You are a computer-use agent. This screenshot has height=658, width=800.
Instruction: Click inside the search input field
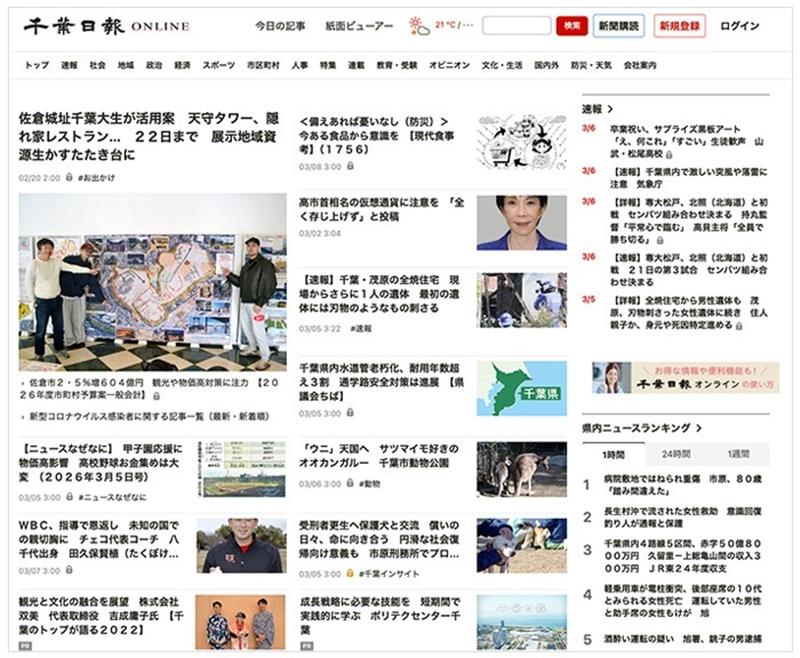pos(517,27)
